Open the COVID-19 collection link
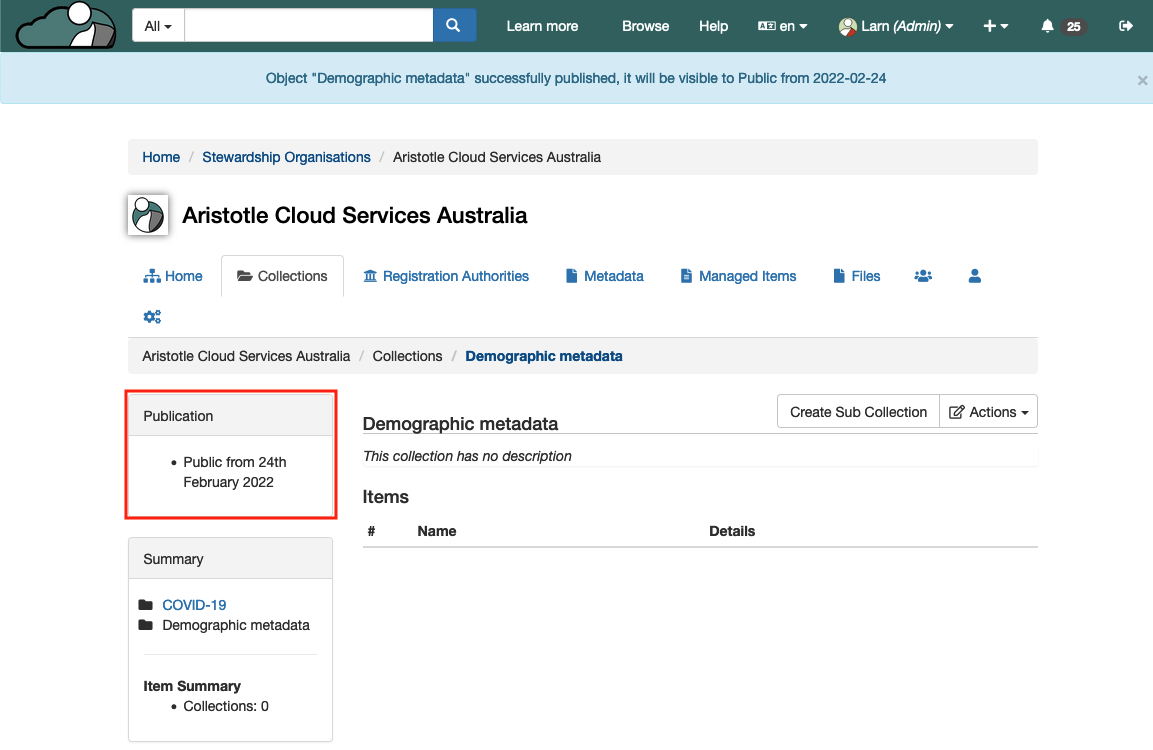Image resolution: width=1153 pixels, height=750 pixels. pos(194,605)
